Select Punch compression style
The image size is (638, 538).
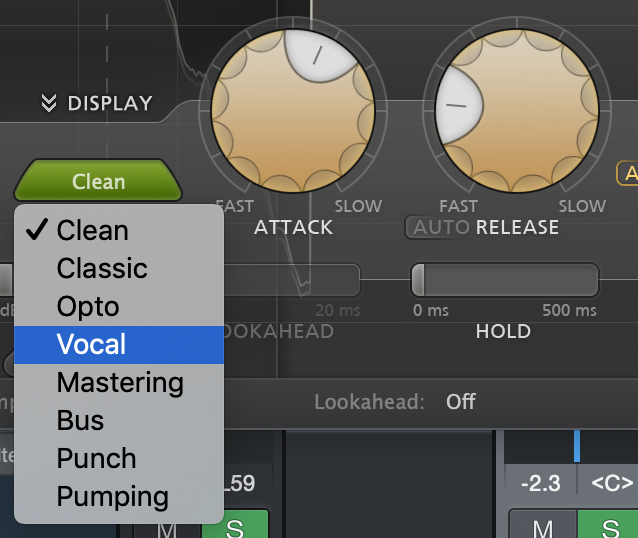click(119, 458)
